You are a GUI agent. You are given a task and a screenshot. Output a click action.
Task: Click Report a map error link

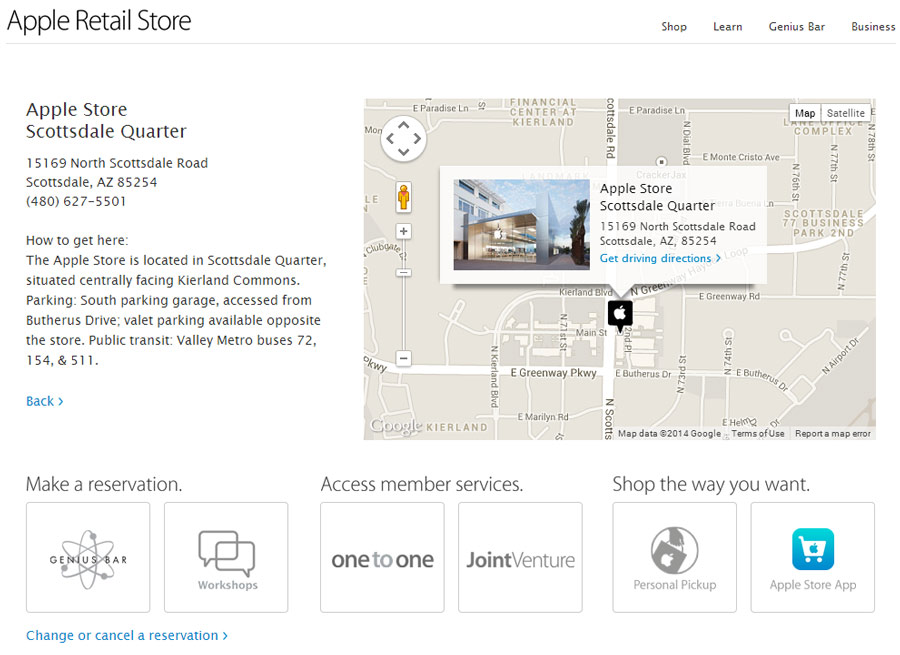[x=833, y=433]
